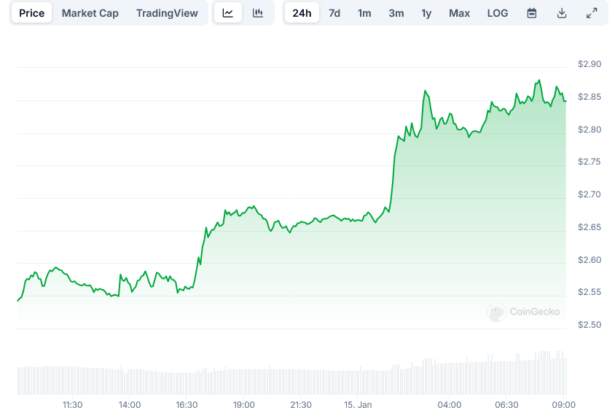Click the 19:00 time axis label
Image resolution: width=615 pixels, height=410 pixels.
[x=244, y=404]
